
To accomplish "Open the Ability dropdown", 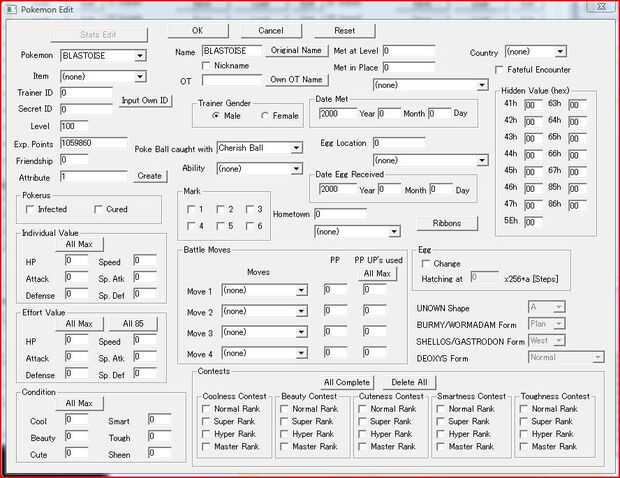I will (x=296, y=169).
